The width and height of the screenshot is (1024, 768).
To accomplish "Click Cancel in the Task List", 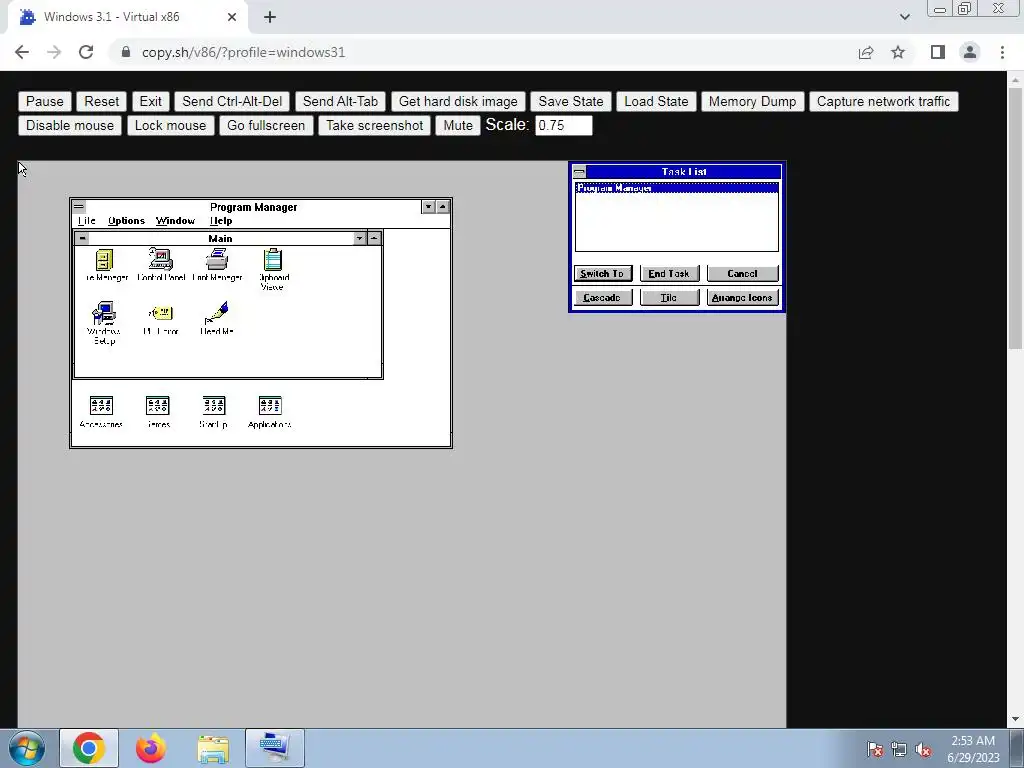I will [x=743, y=274].
